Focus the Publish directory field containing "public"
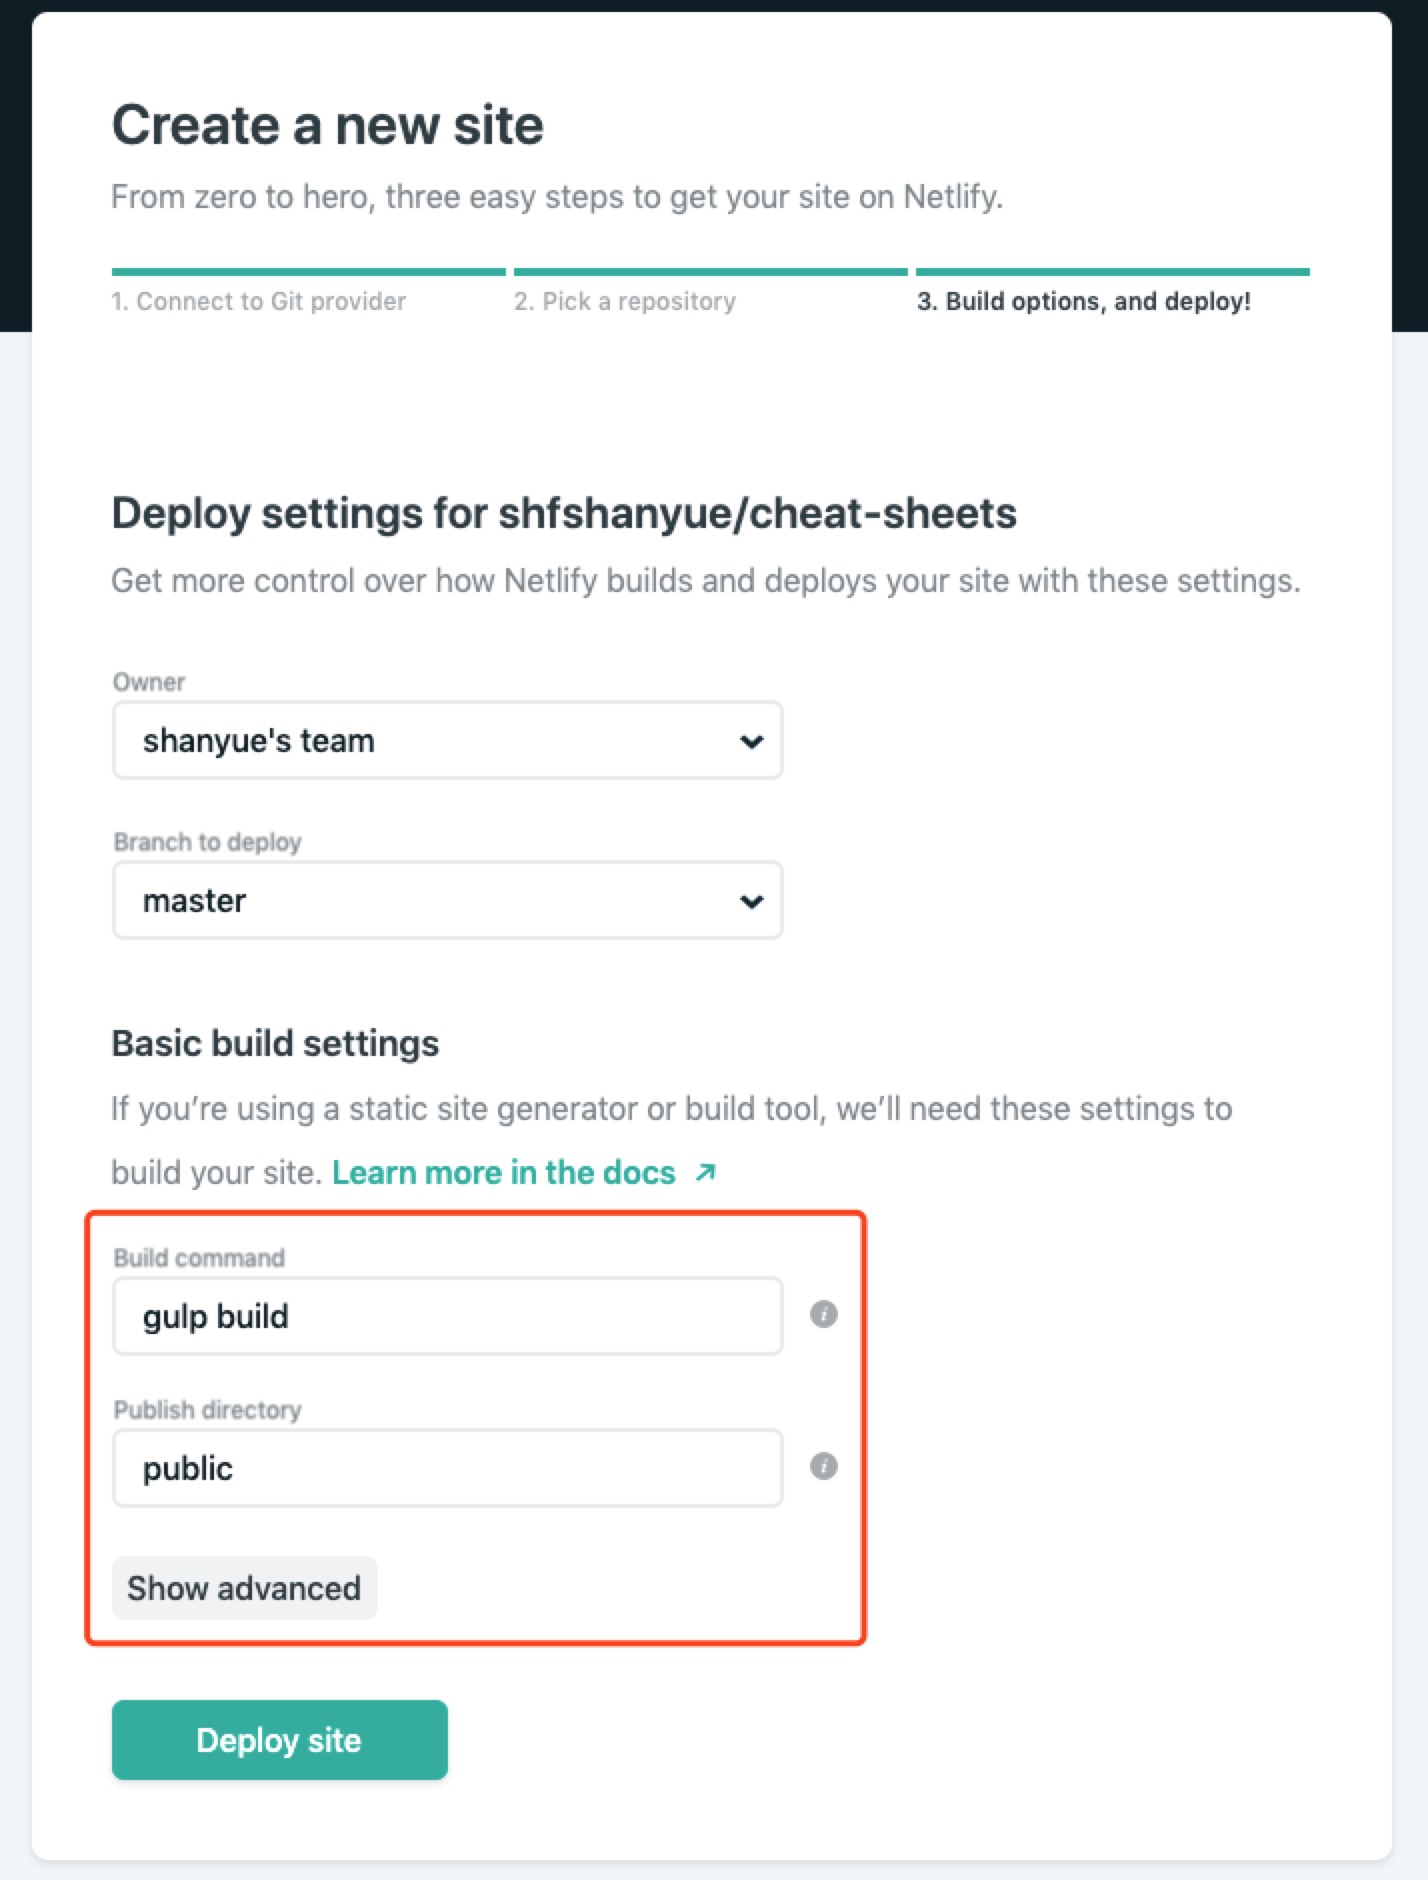Screen dimensions: 1428x1880 [446, 1468]
